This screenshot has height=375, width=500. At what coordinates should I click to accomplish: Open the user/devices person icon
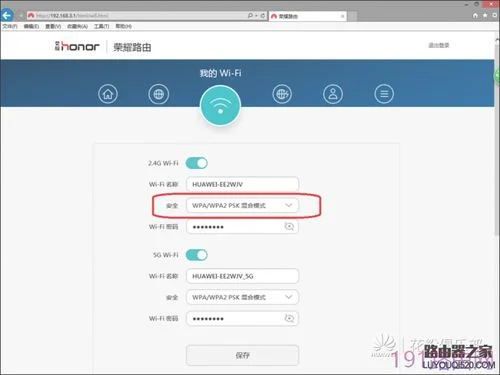(x=333, y=94)
